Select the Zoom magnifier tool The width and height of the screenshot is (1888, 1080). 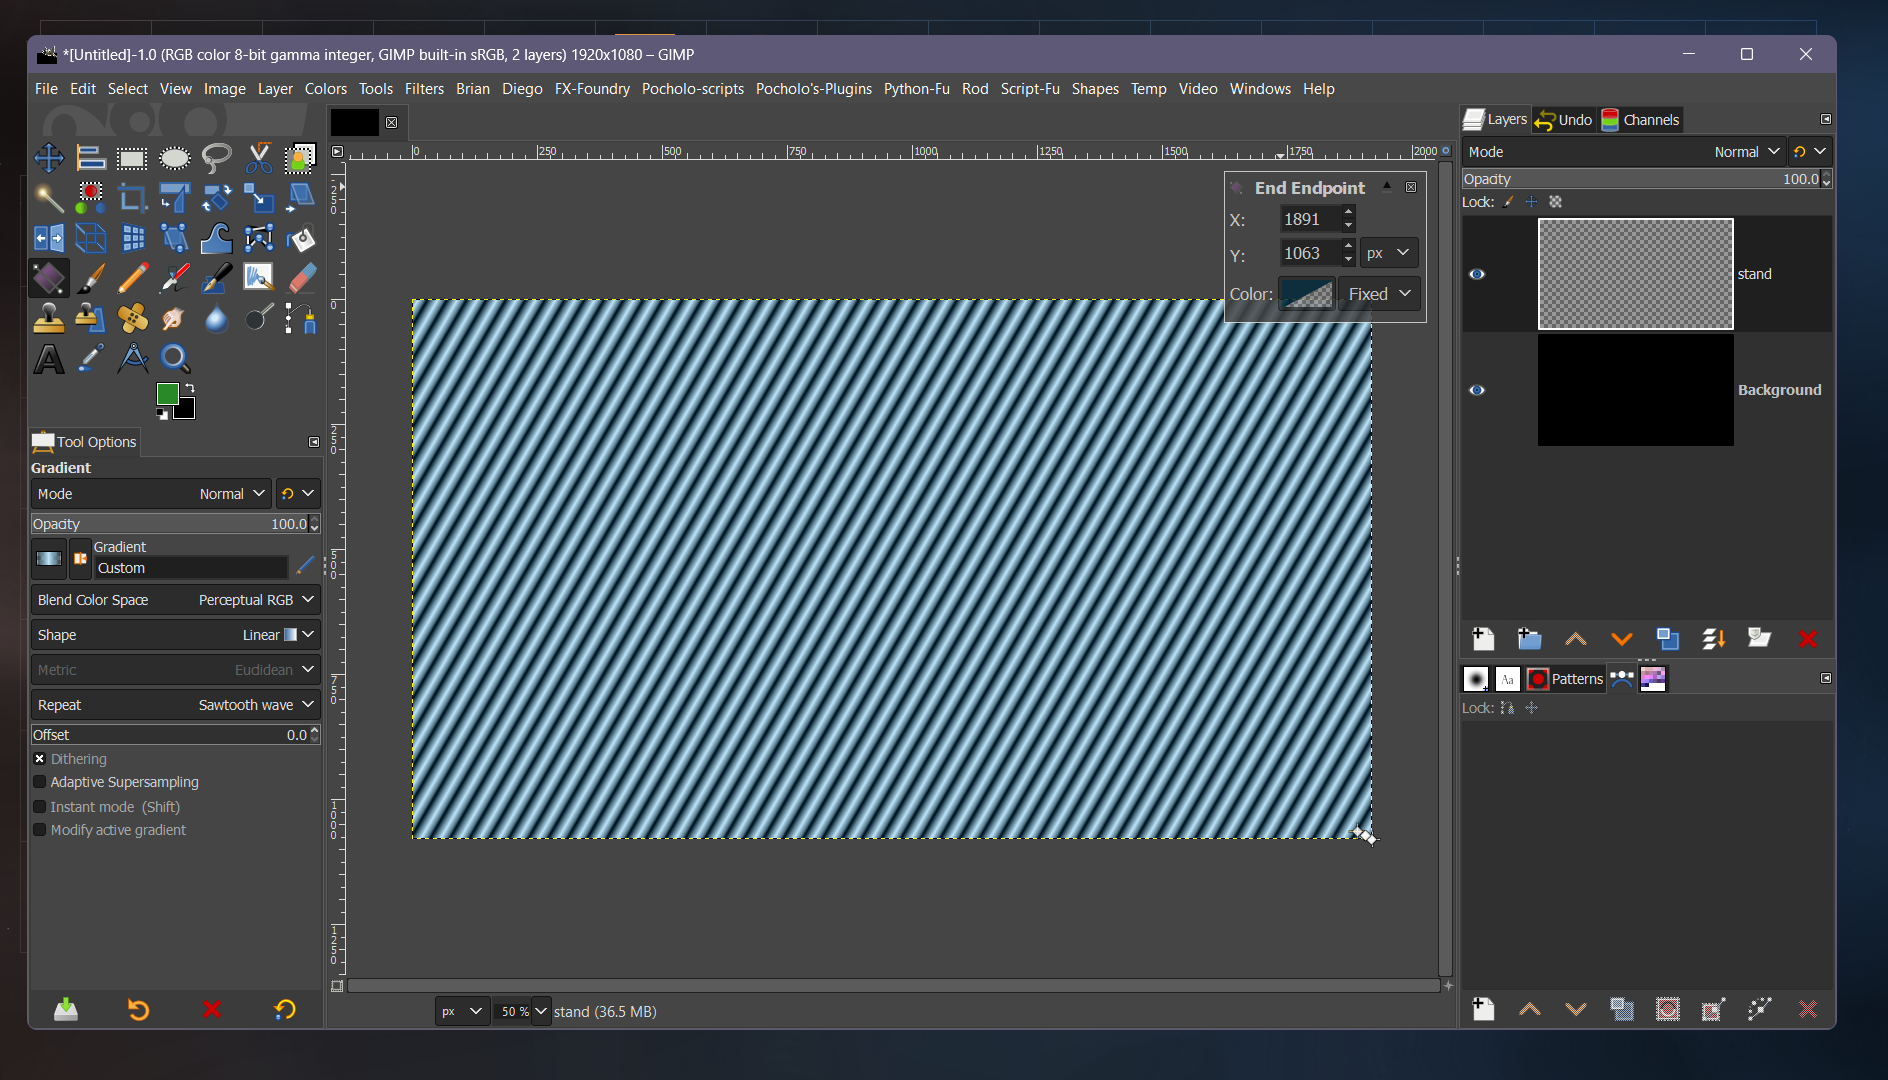pyautogui.click(x=174, y=358)
